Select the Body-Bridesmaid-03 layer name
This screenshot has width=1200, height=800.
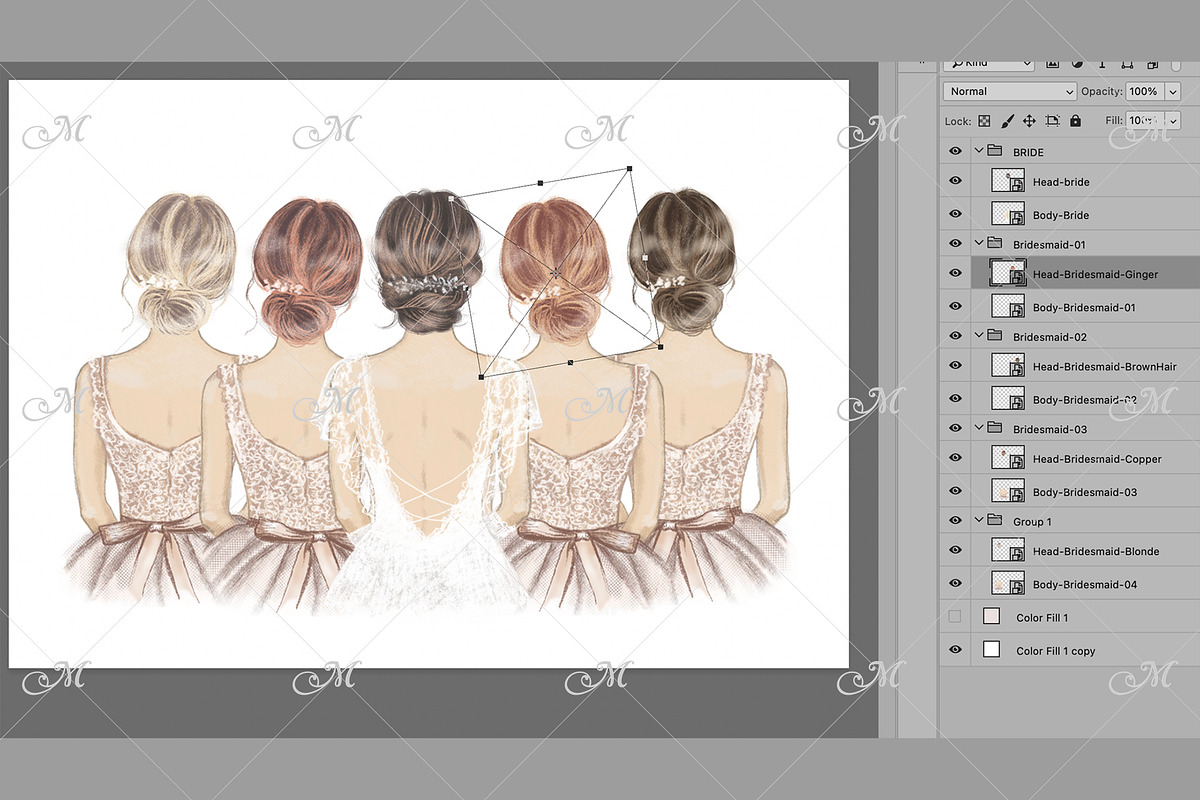pos(1085,492)
